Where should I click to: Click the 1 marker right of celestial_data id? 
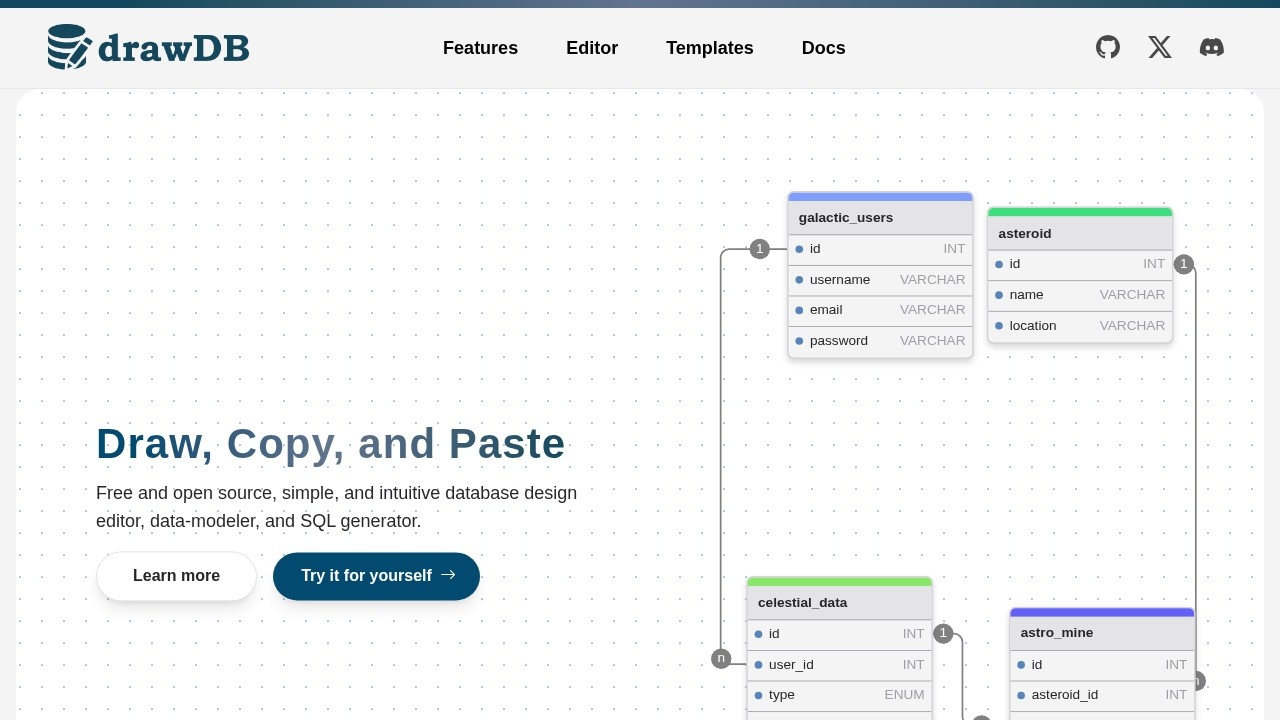(943, 633)
